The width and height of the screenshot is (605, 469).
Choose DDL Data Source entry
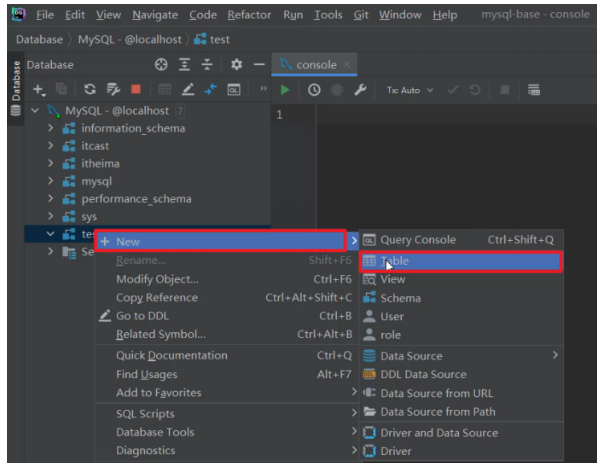tap(461, 374)
